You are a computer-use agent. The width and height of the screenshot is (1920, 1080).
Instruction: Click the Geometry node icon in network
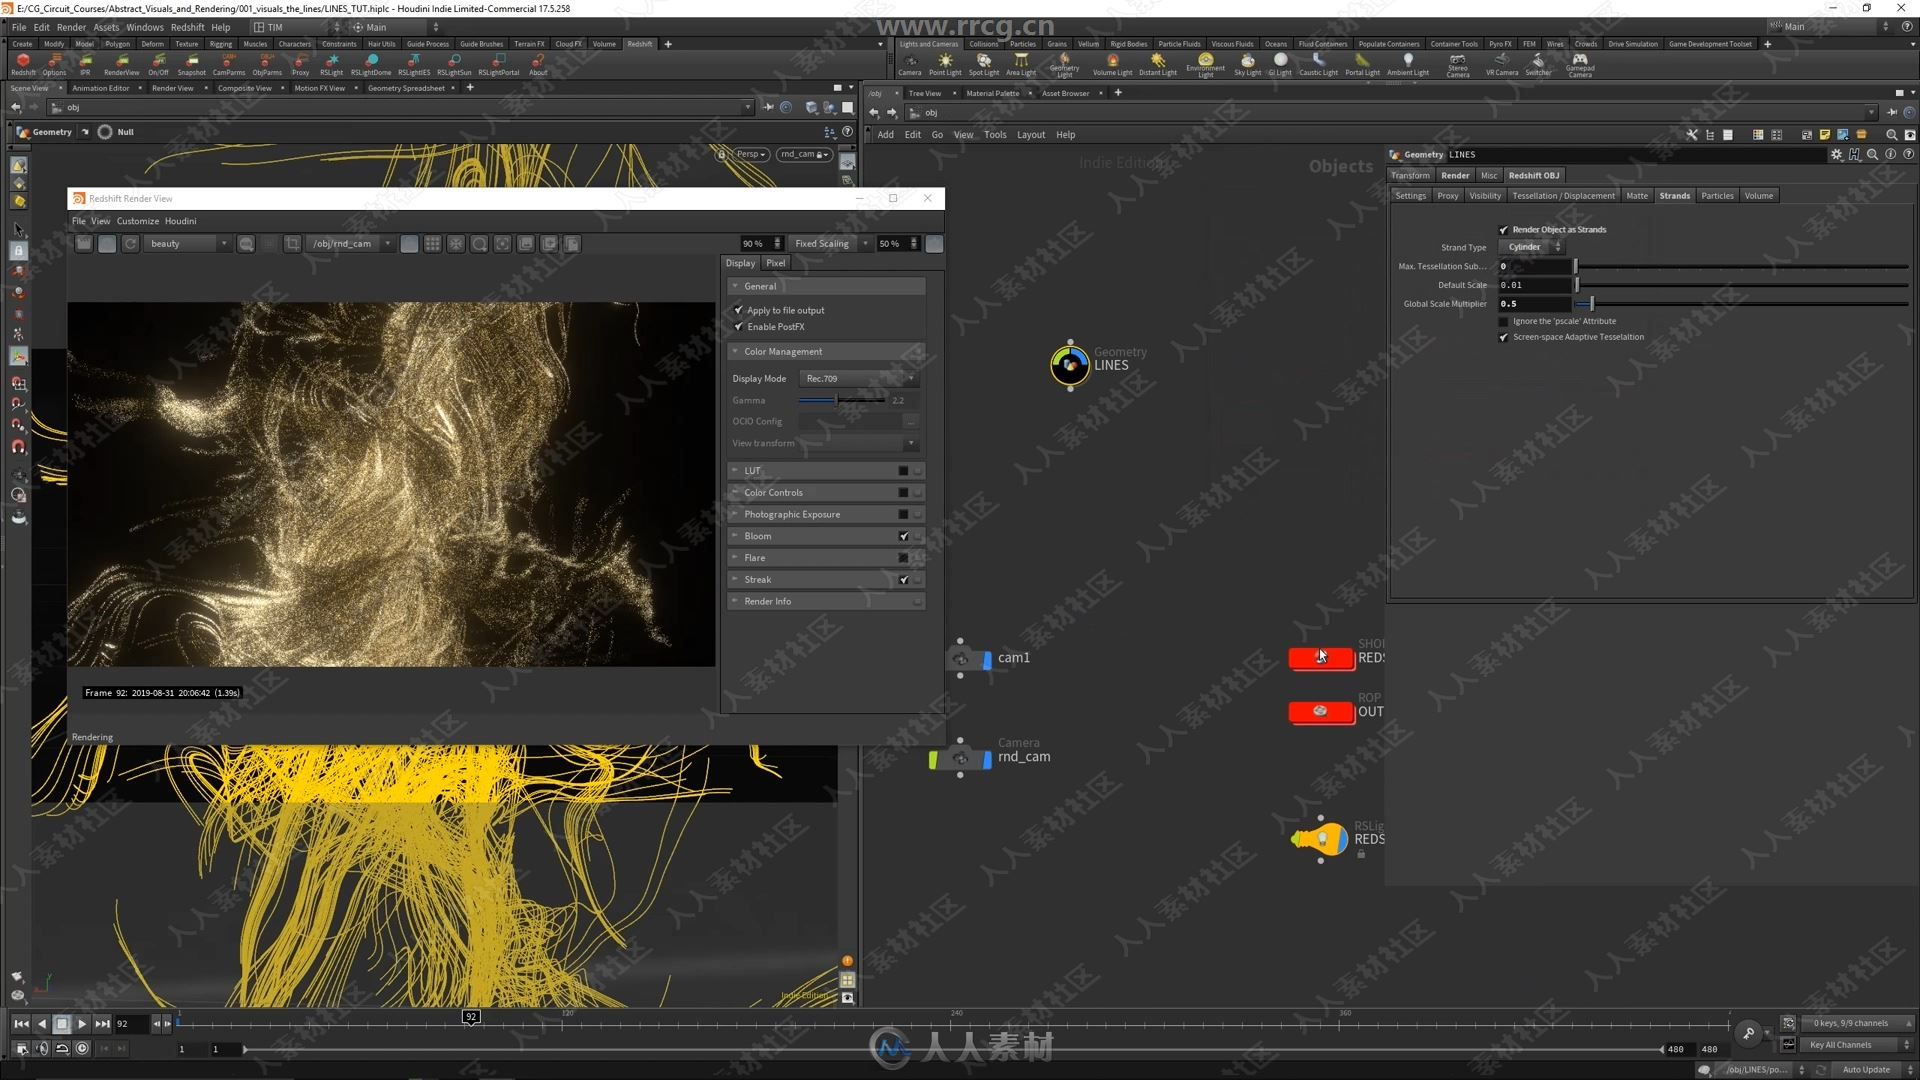[x=1068, y=364]
